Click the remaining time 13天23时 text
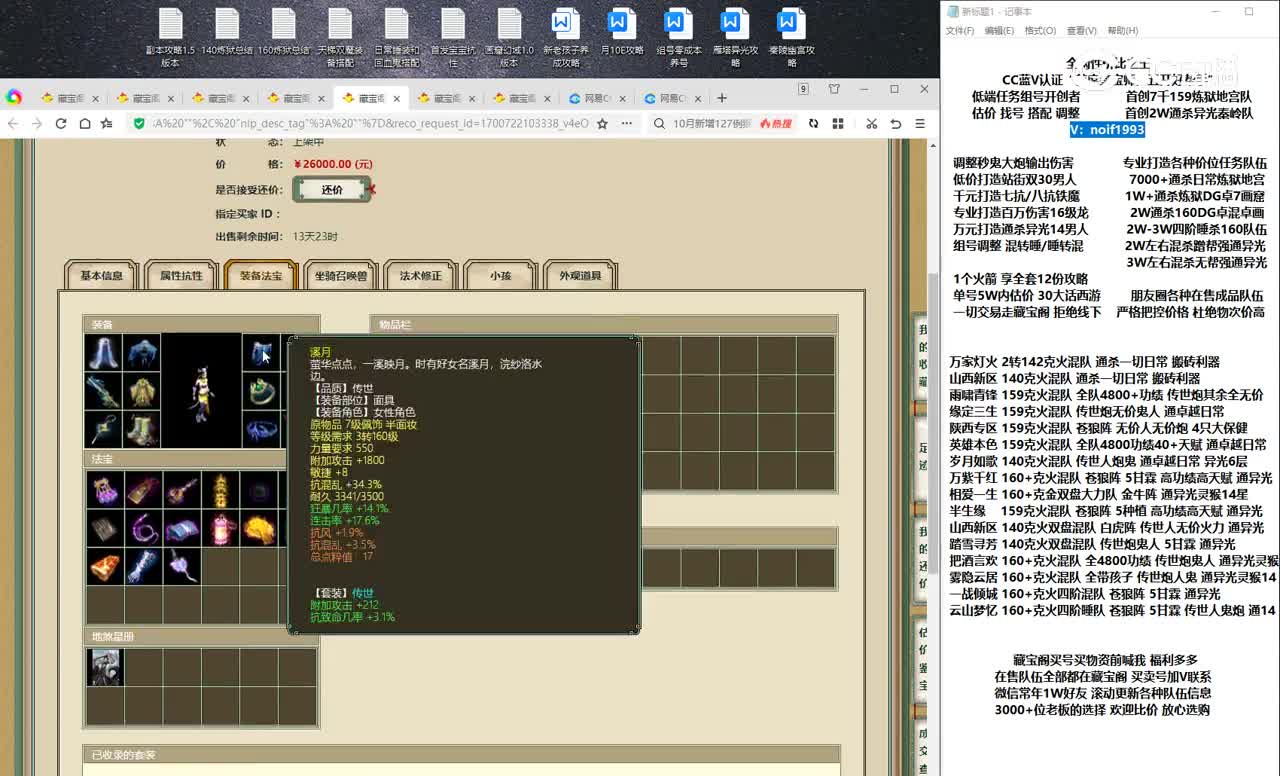Image resolution: width=1280 pixels, height=776 pixels. click(315, 237)
